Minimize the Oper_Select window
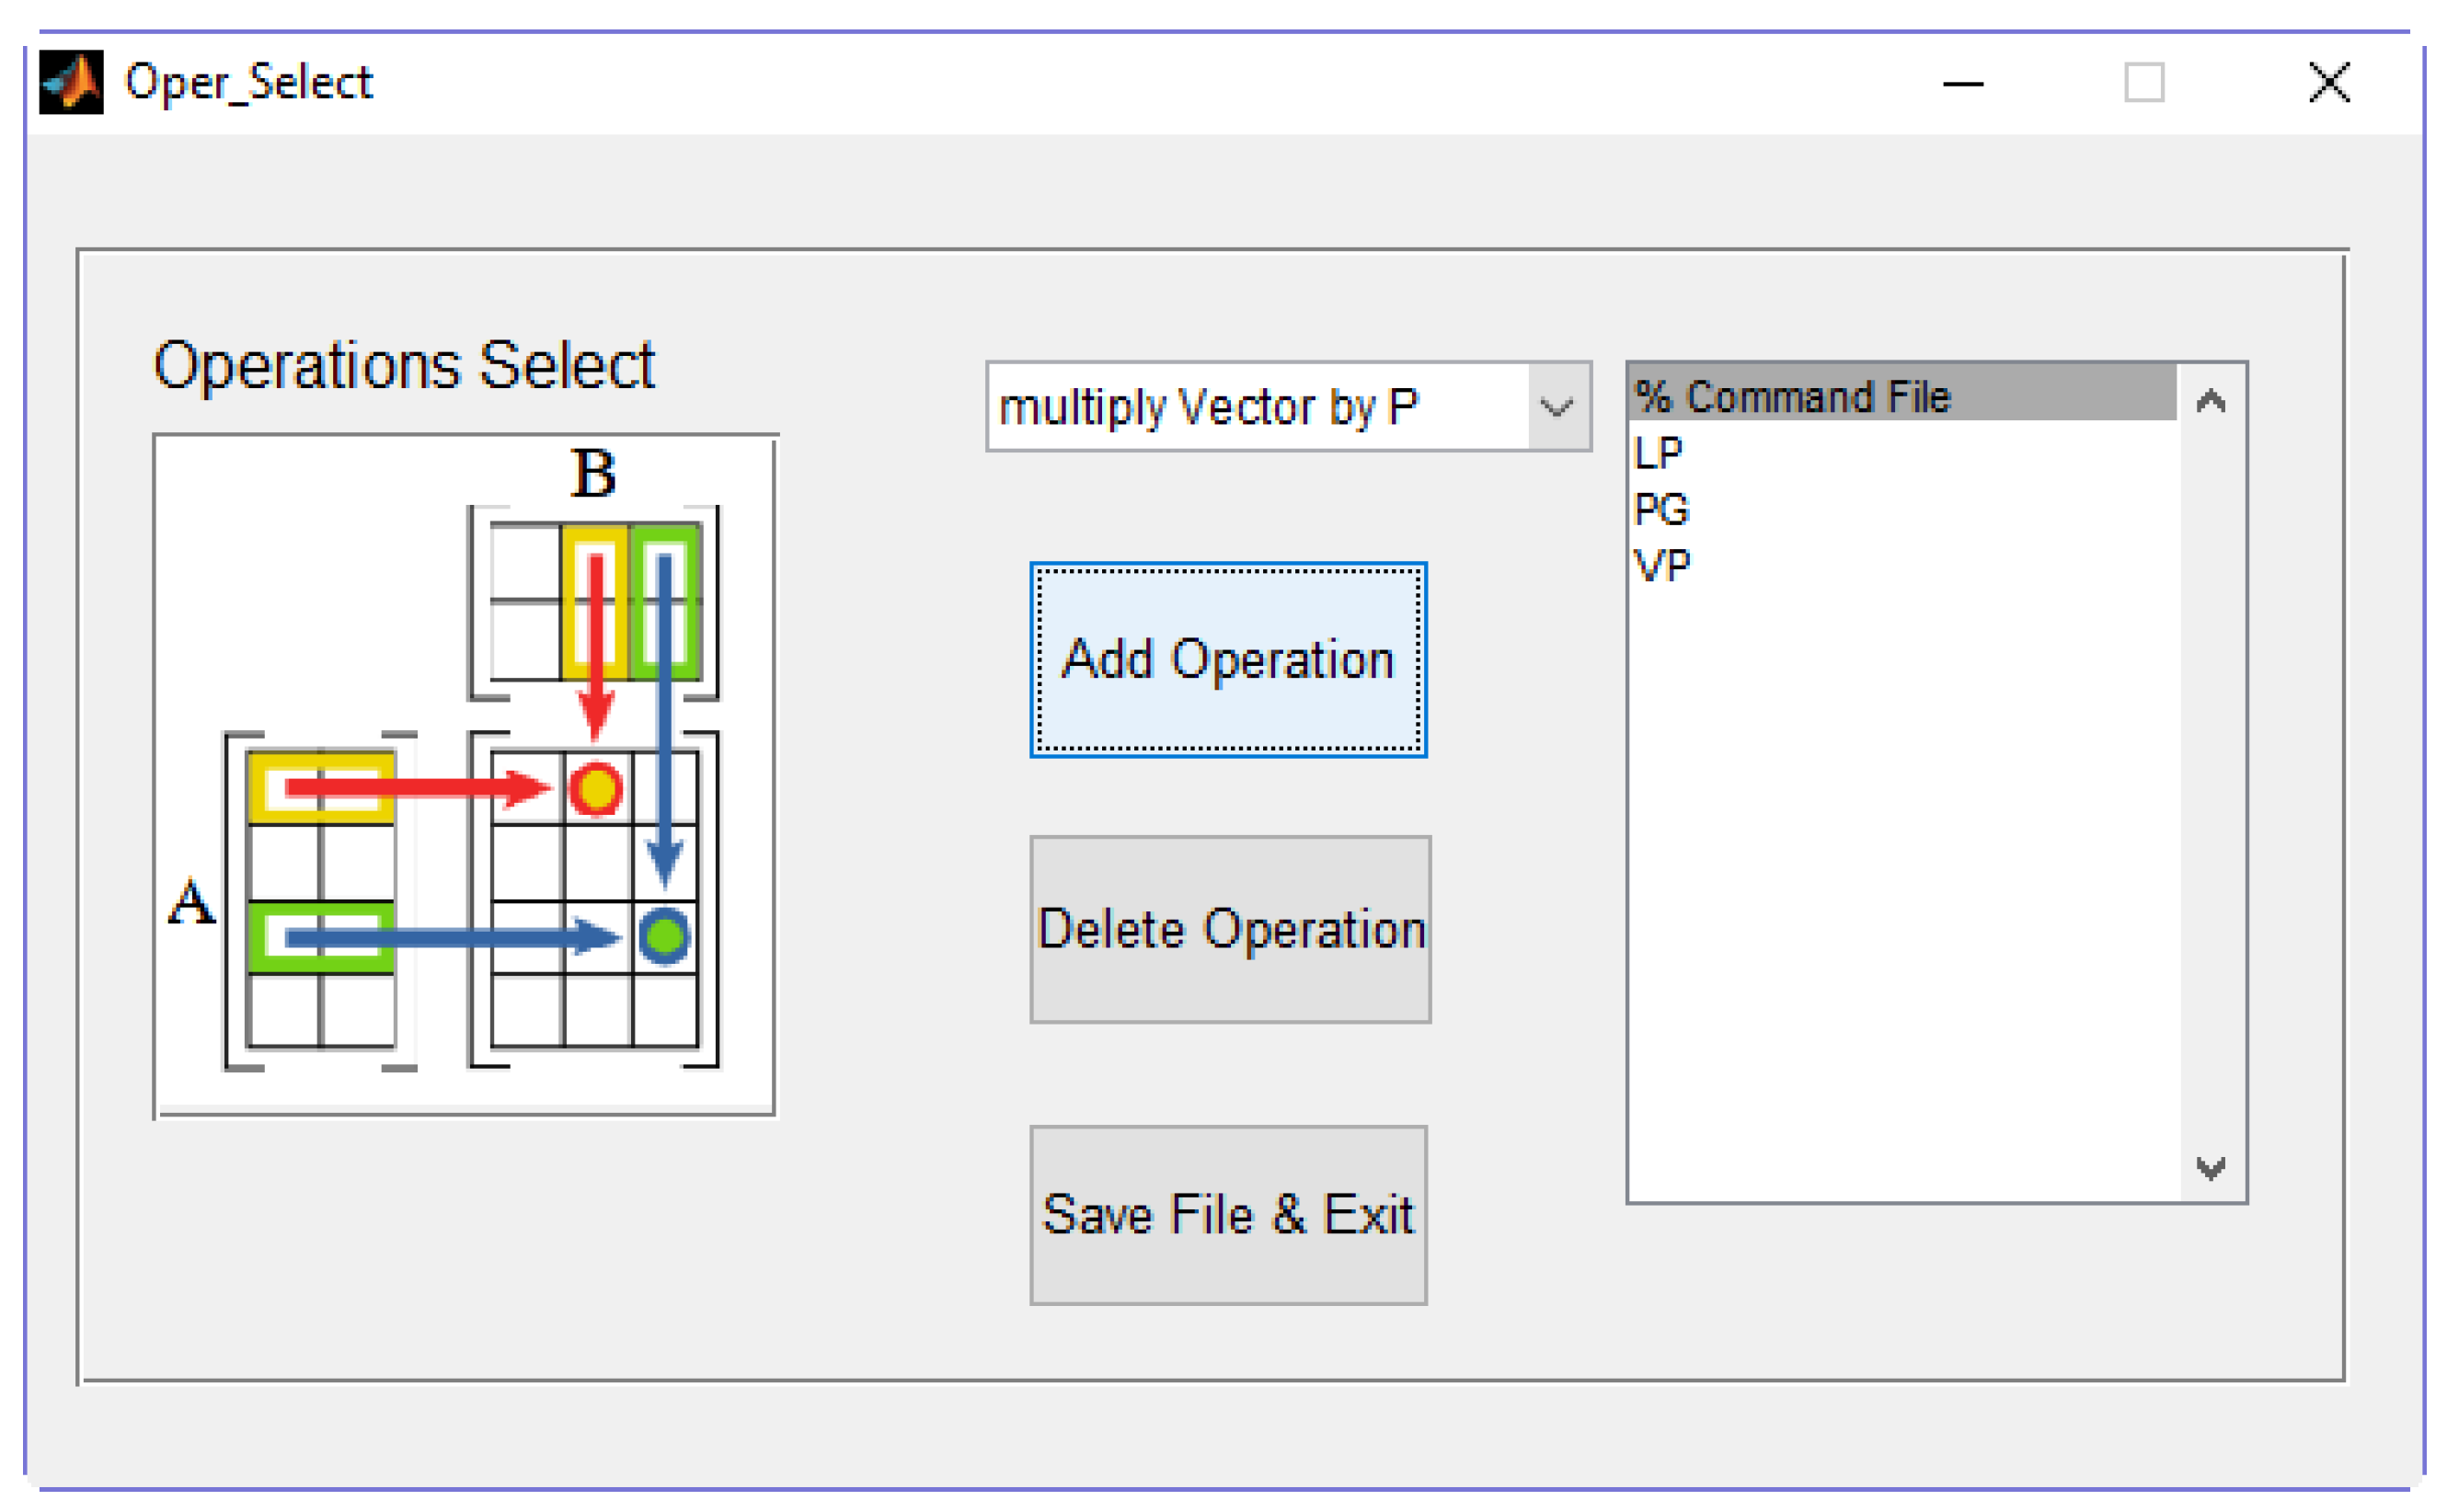2447x1512 pixels. pos(1962,84)
